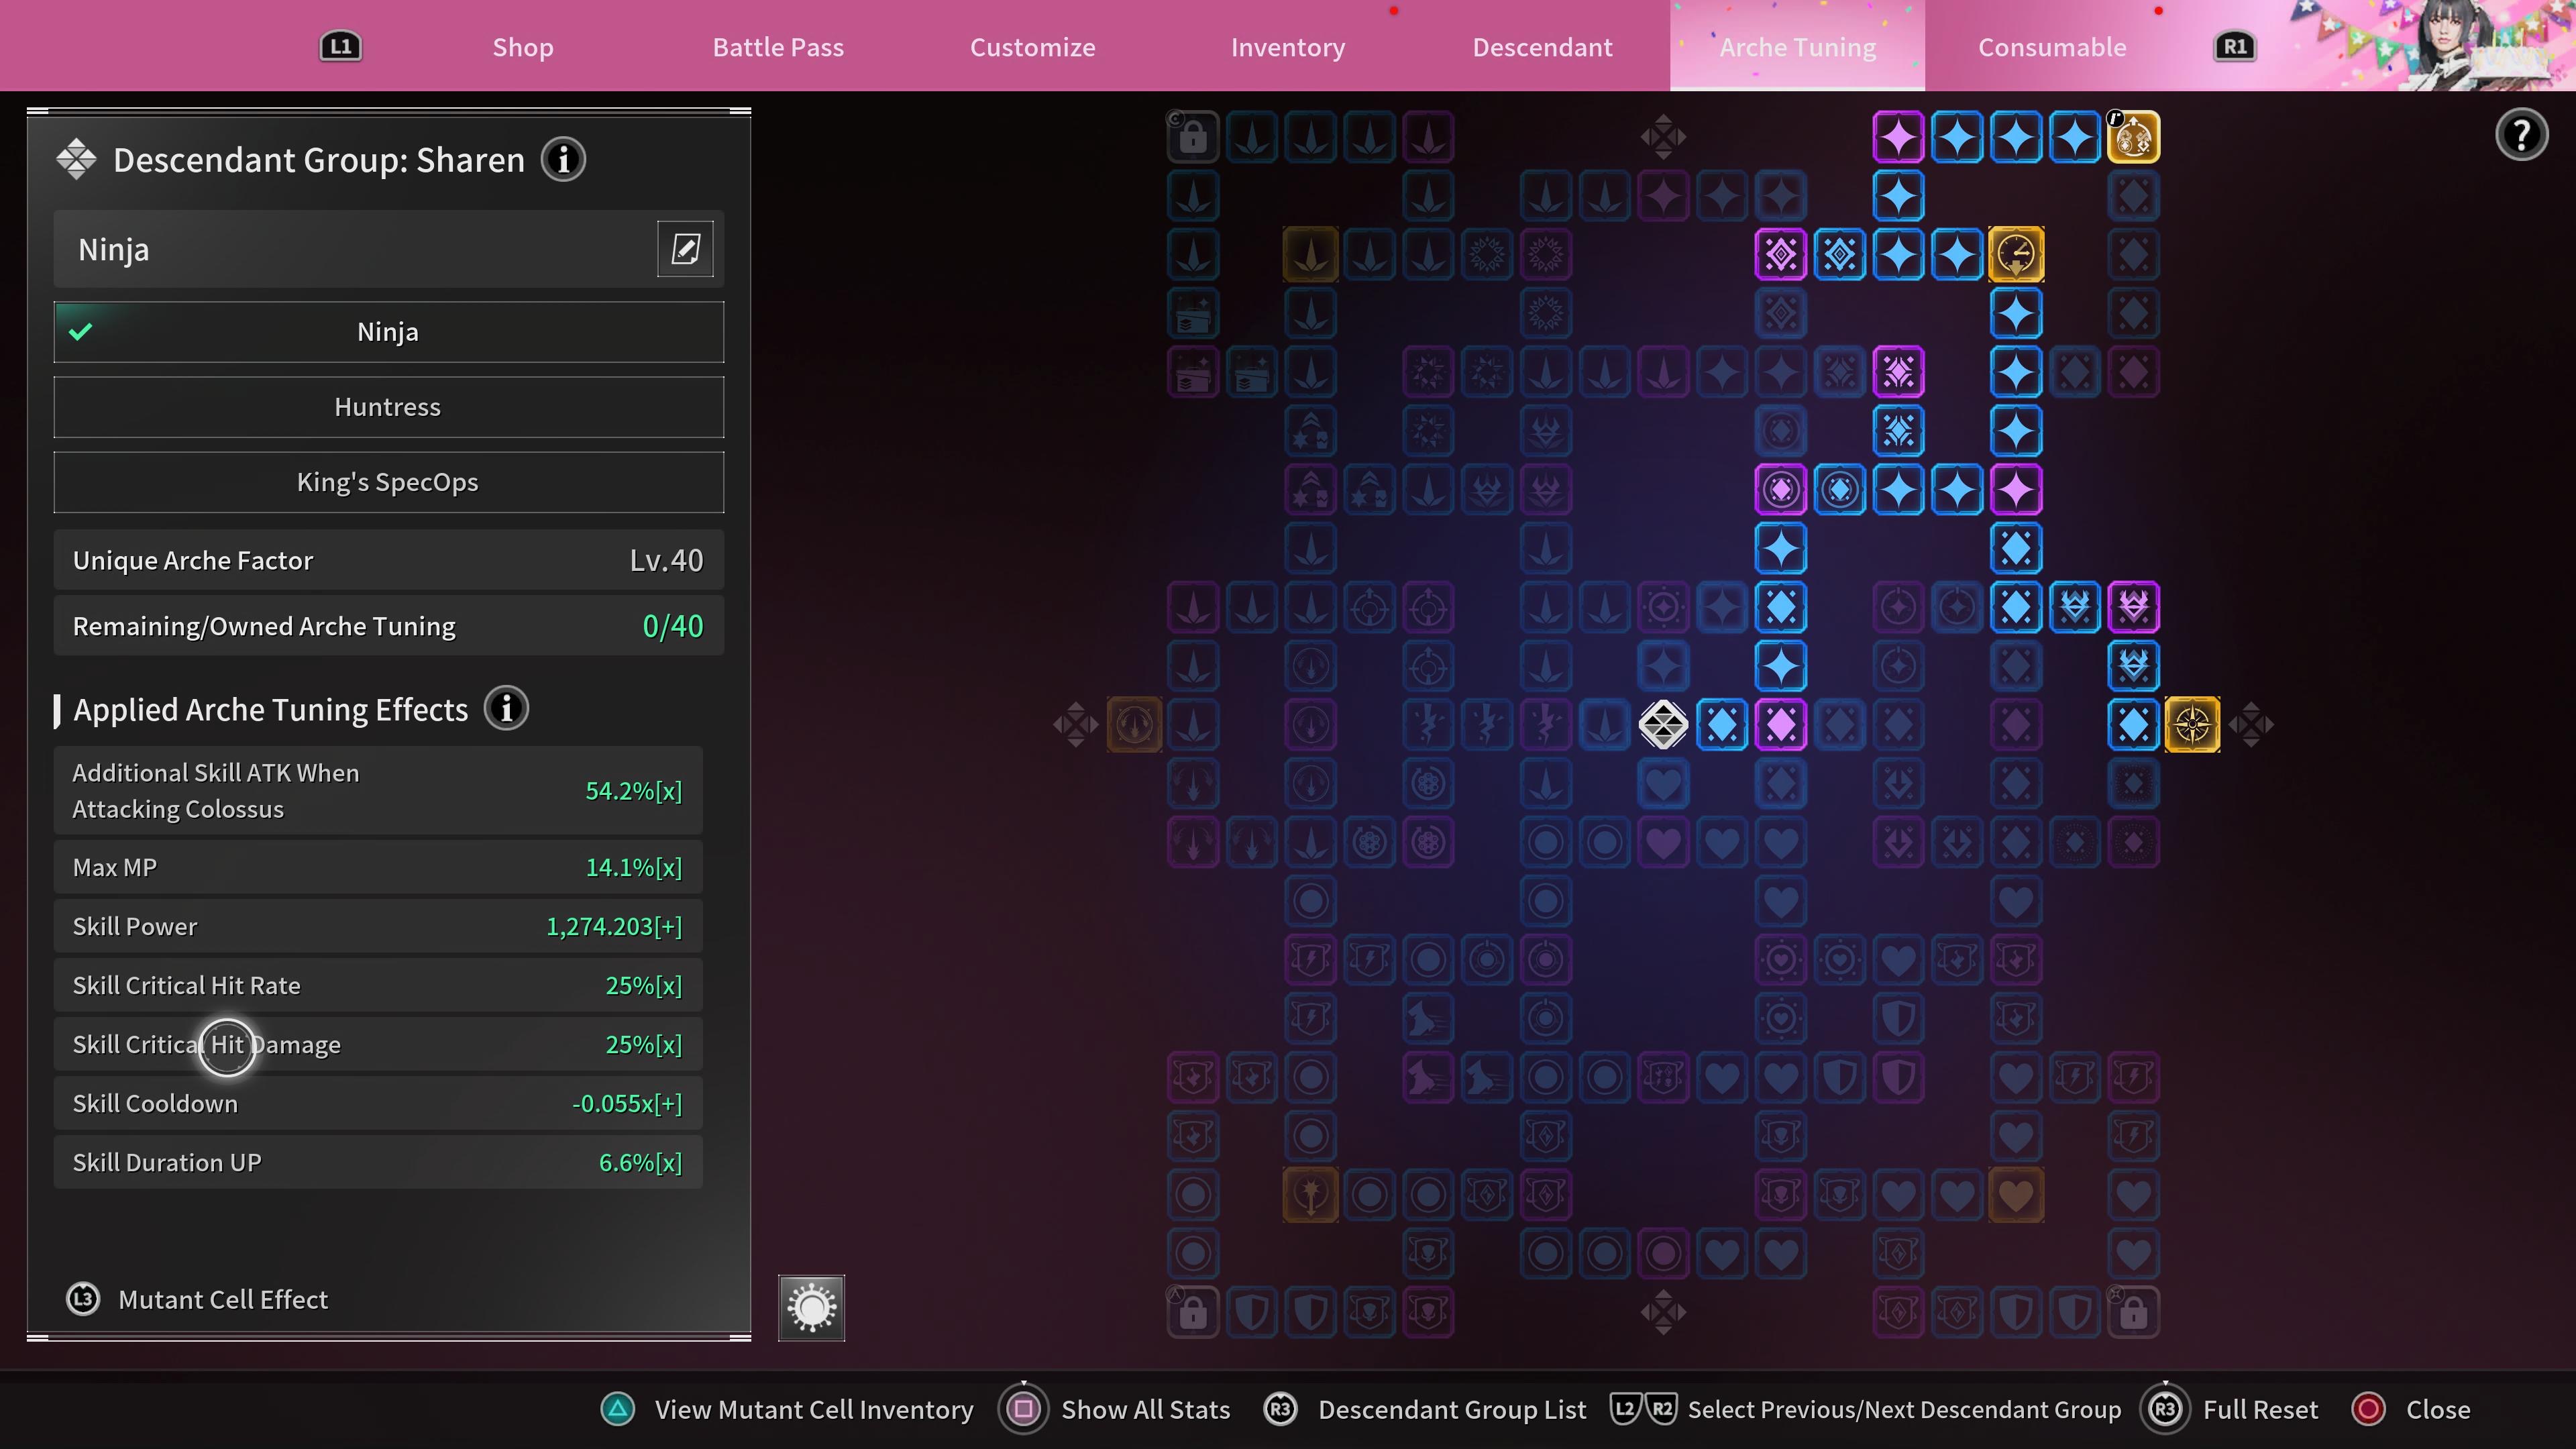Click the Additional Skill ATK When Attacking Colossus row
The width and height of the screenshot is (2576, 1449).
pyautogui.click(x=378, y=790)
